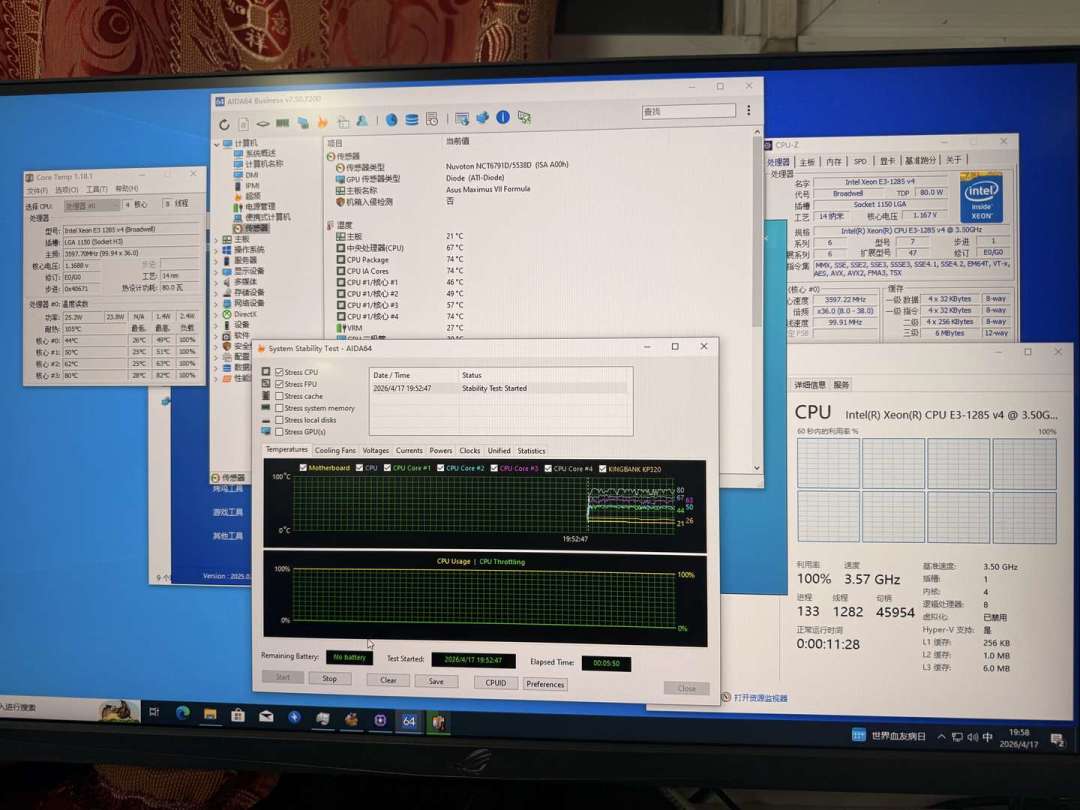The image size is (1080, 810).
Task: Click the taskbar clock showing 19:58
Action: (1019, 738)
